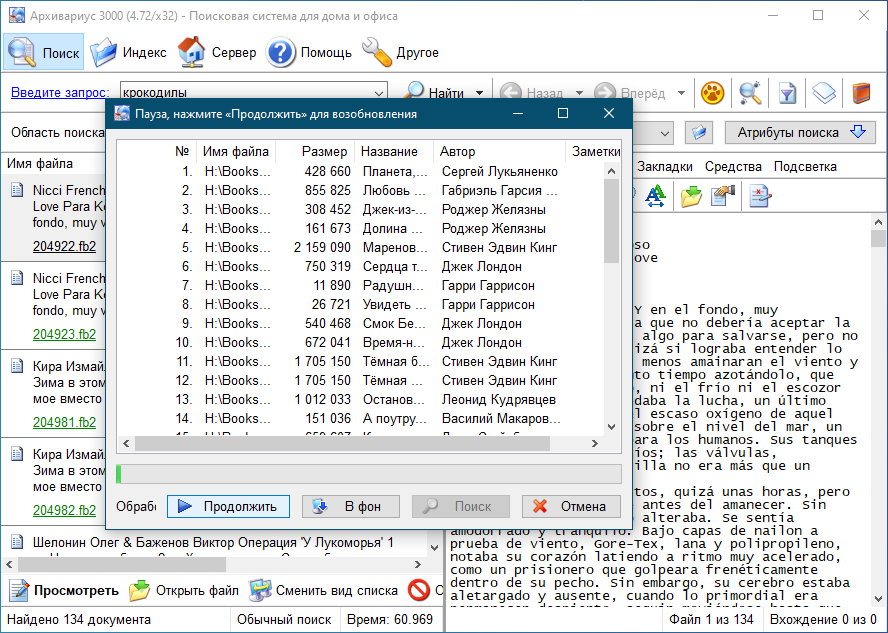Click the paw print icon in toolbar
888x633 pixels.
coord(712,93)
